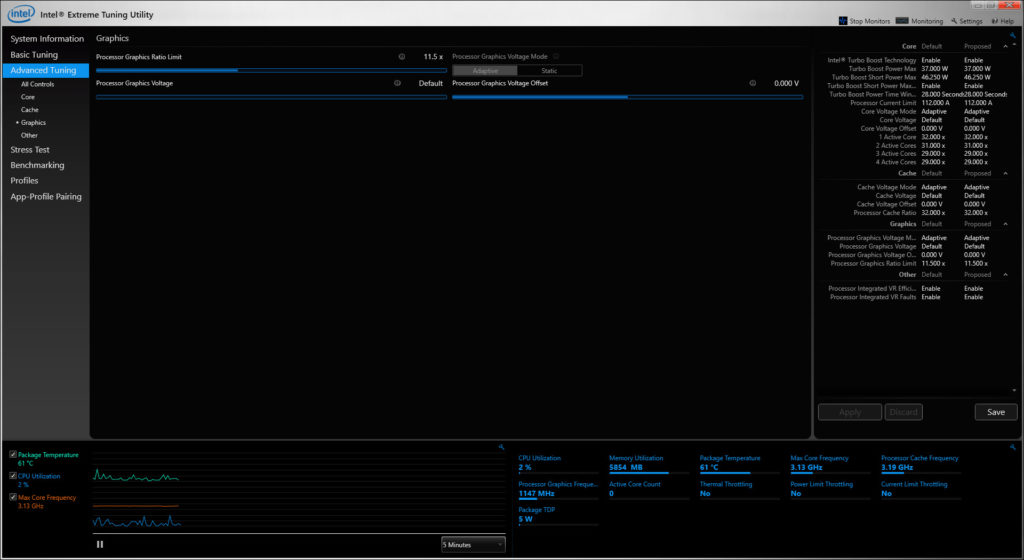Click the CPU Utilization 2 % readout

coord(558,463)
